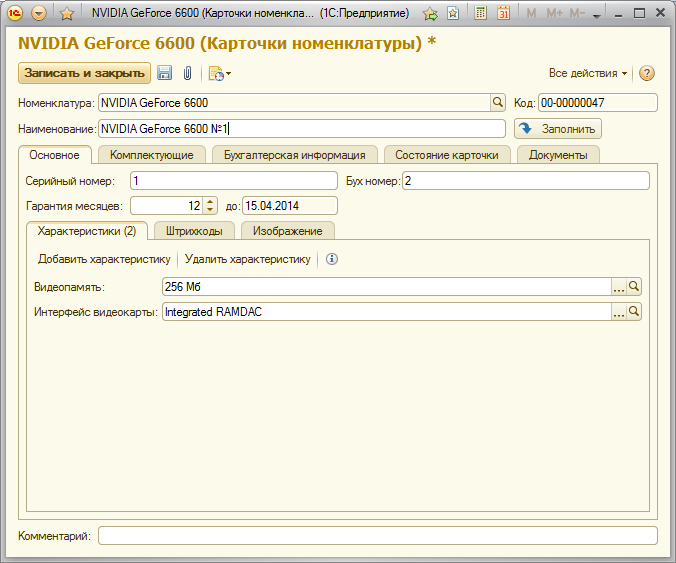
Task: Click the Интерфейс видеокарты value field
Action: point(387,312)
